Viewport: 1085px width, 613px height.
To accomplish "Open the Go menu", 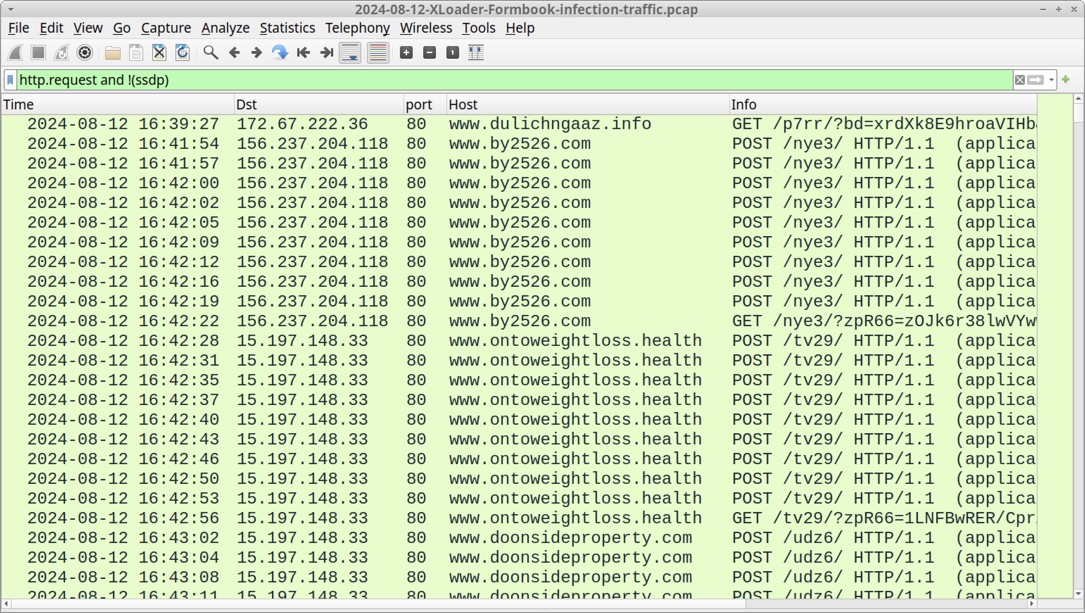I will point(122,28).
